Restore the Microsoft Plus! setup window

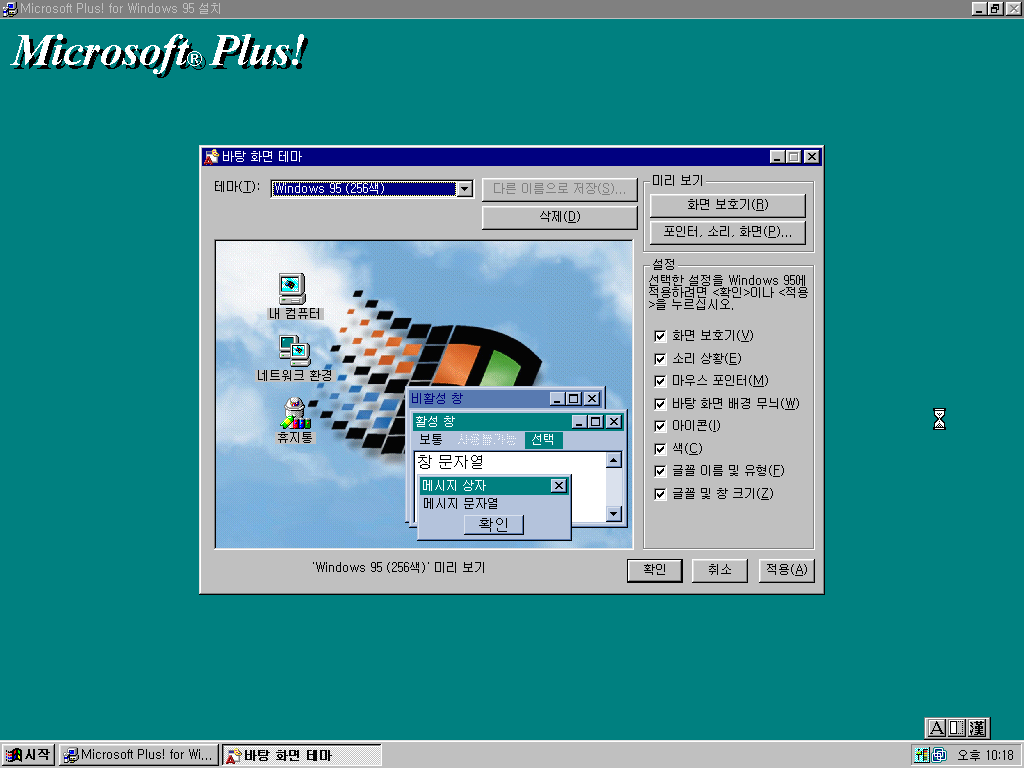995,8
